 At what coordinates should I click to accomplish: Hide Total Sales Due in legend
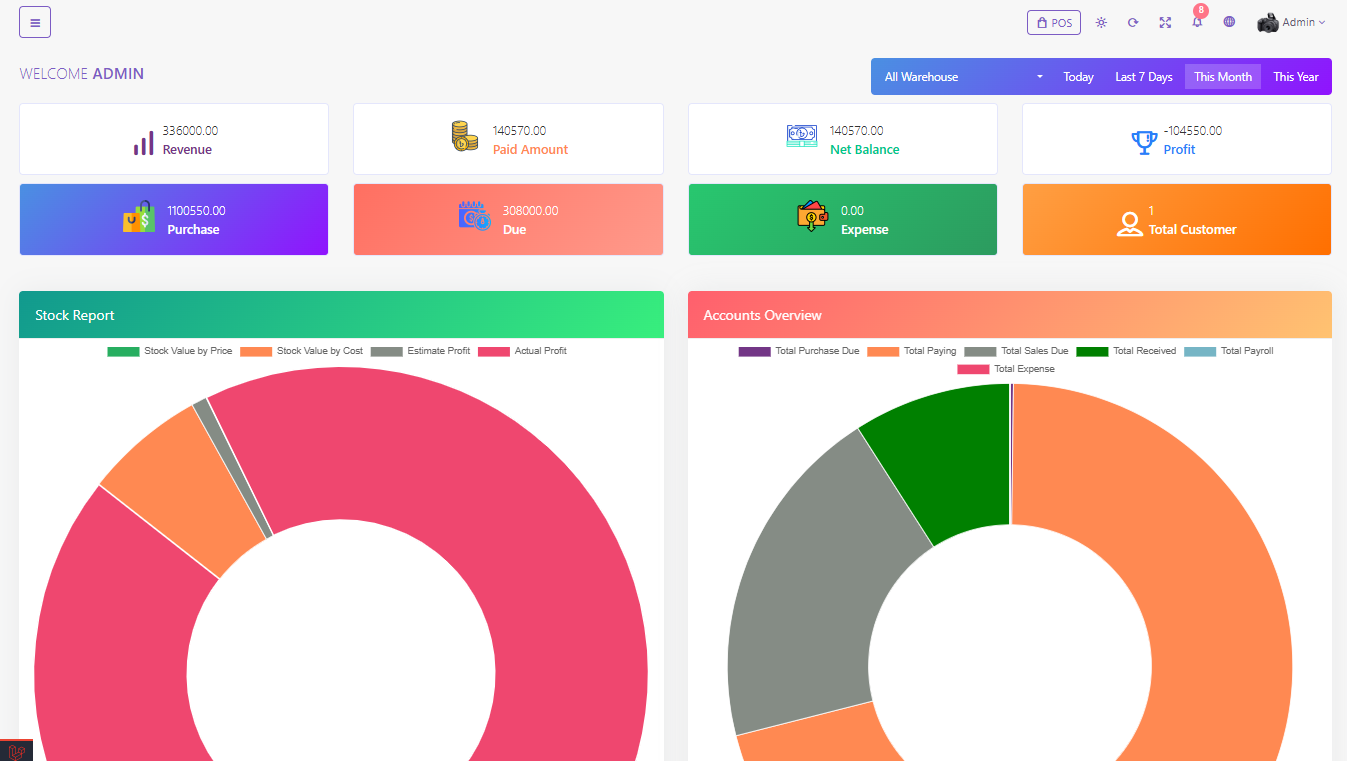[1018, 351]
